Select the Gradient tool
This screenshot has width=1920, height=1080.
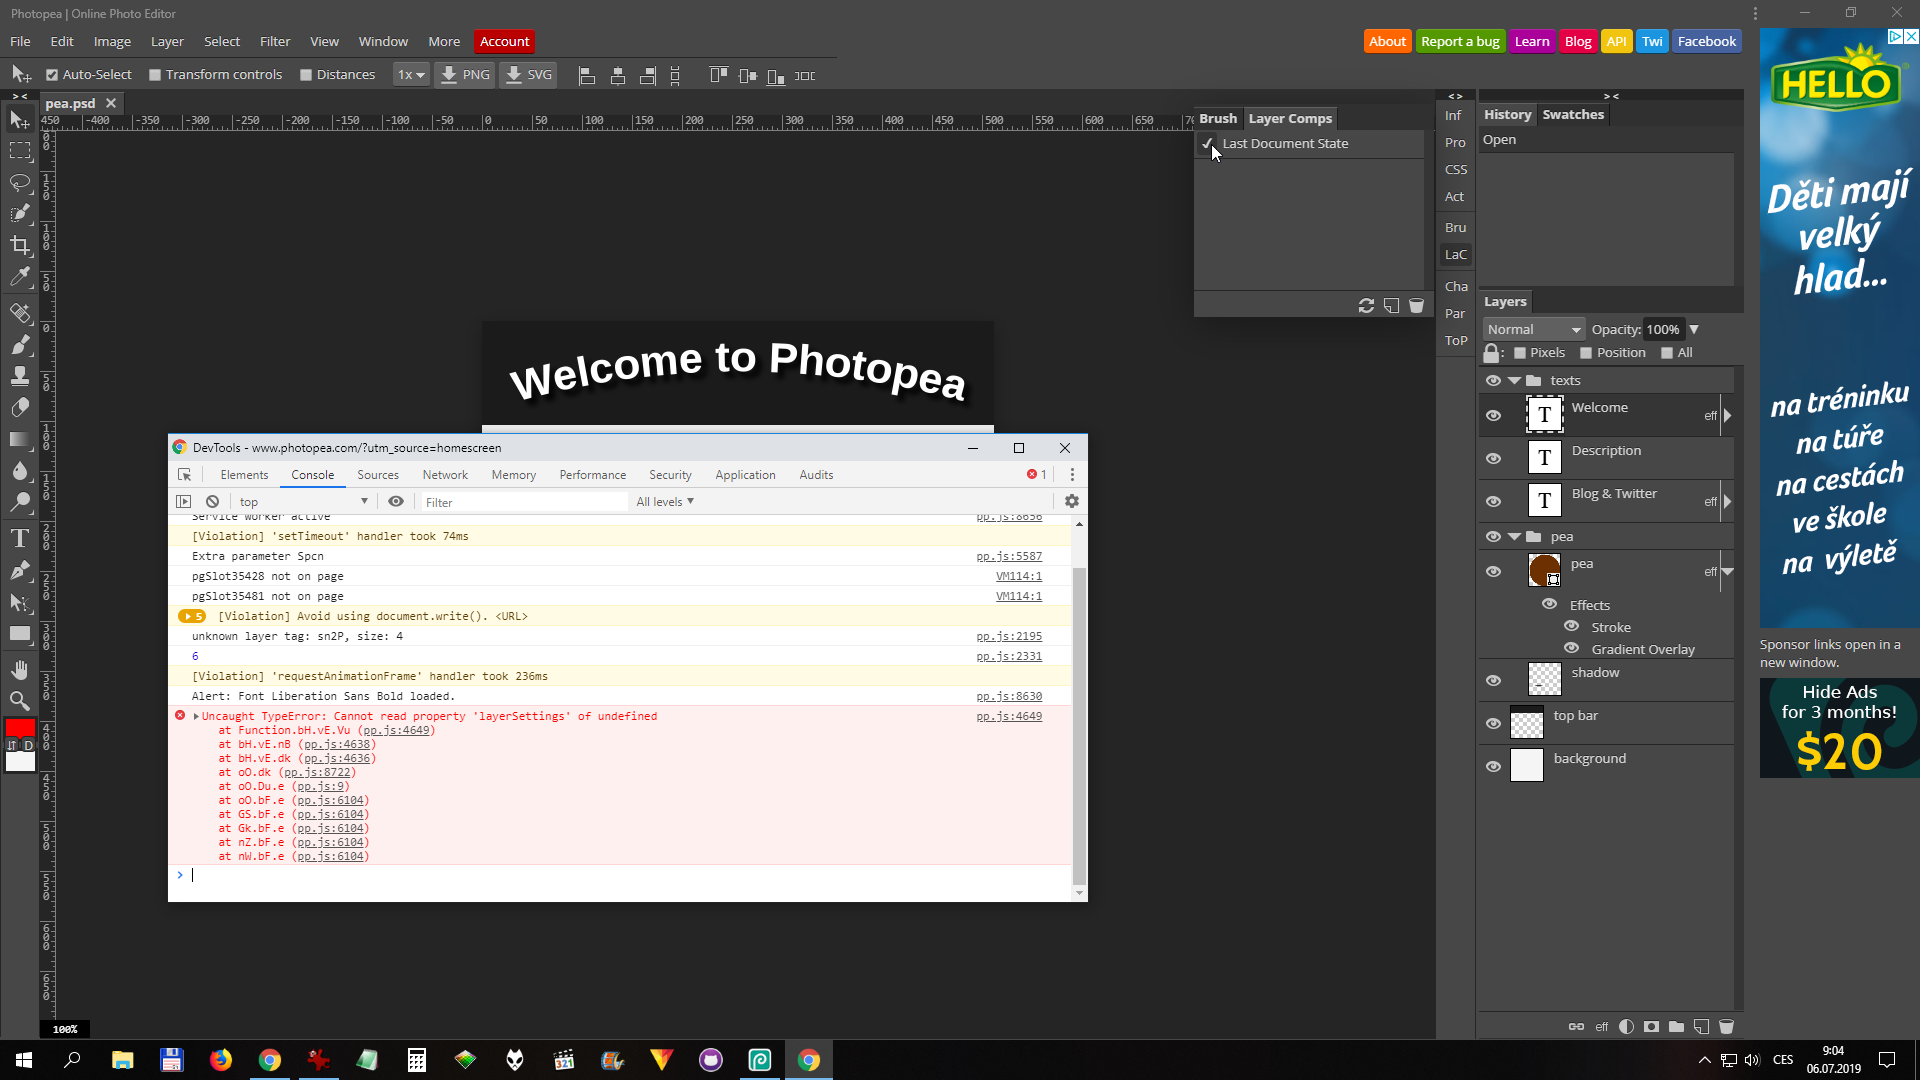(x=20, y=439)
